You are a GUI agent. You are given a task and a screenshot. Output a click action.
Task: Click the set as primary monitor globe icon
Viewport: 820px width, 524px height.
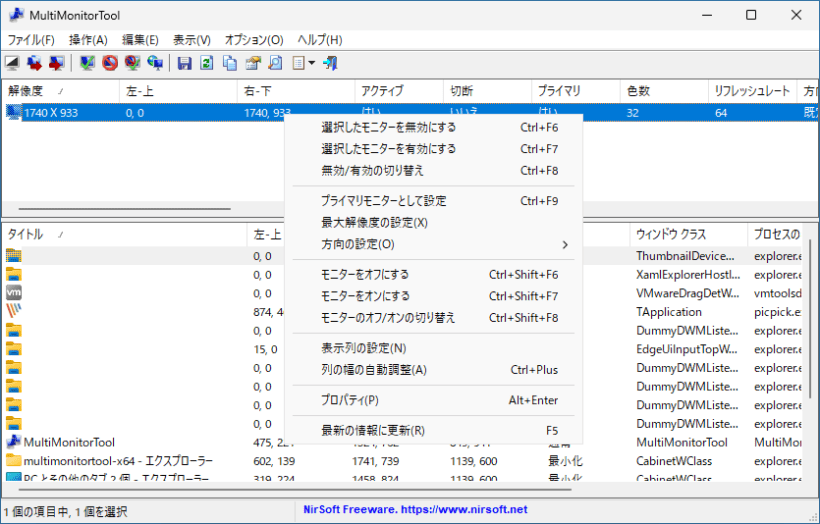click(155, 63)
